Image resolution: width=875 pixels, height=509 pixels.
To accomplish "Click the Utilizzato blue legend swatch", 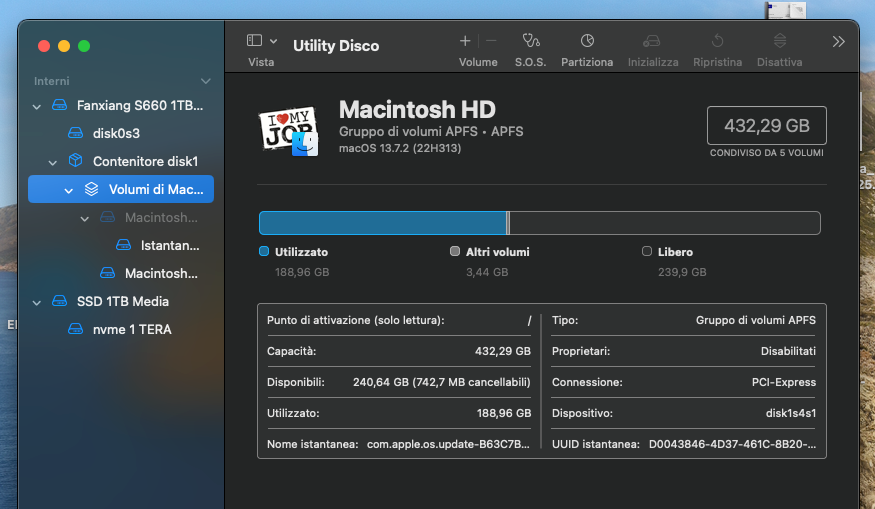I will 264,251.
